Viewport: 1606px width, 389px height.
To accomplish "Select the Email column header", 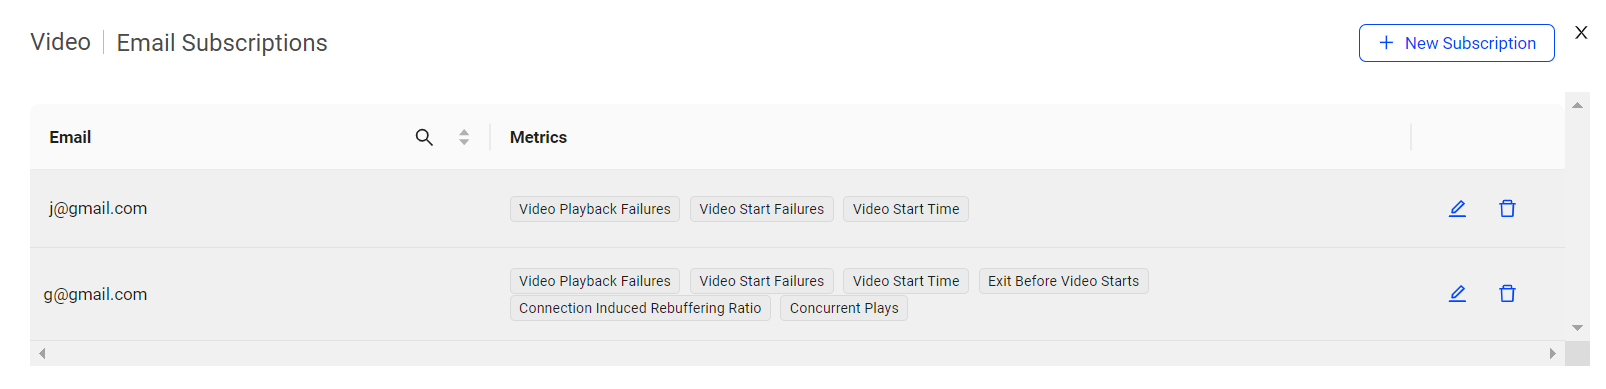I will click(70, 137).
